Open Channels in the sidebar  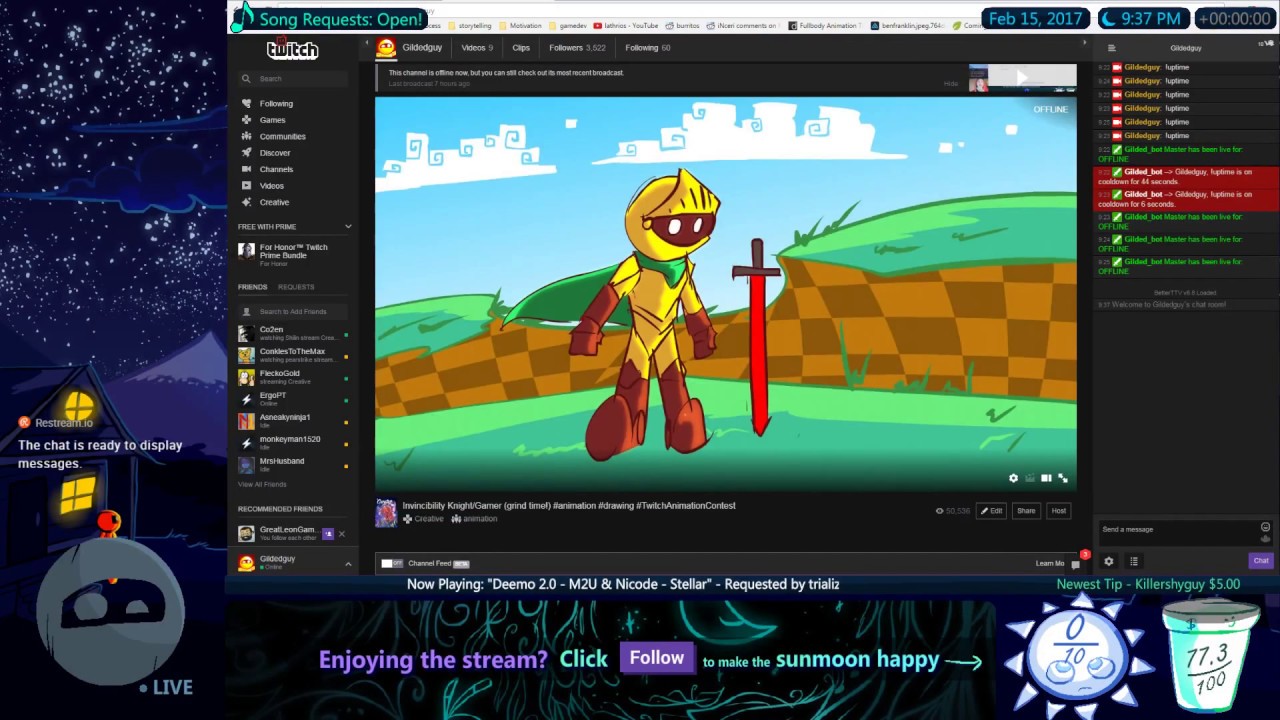pyautogui.click(x=276, y=170)
